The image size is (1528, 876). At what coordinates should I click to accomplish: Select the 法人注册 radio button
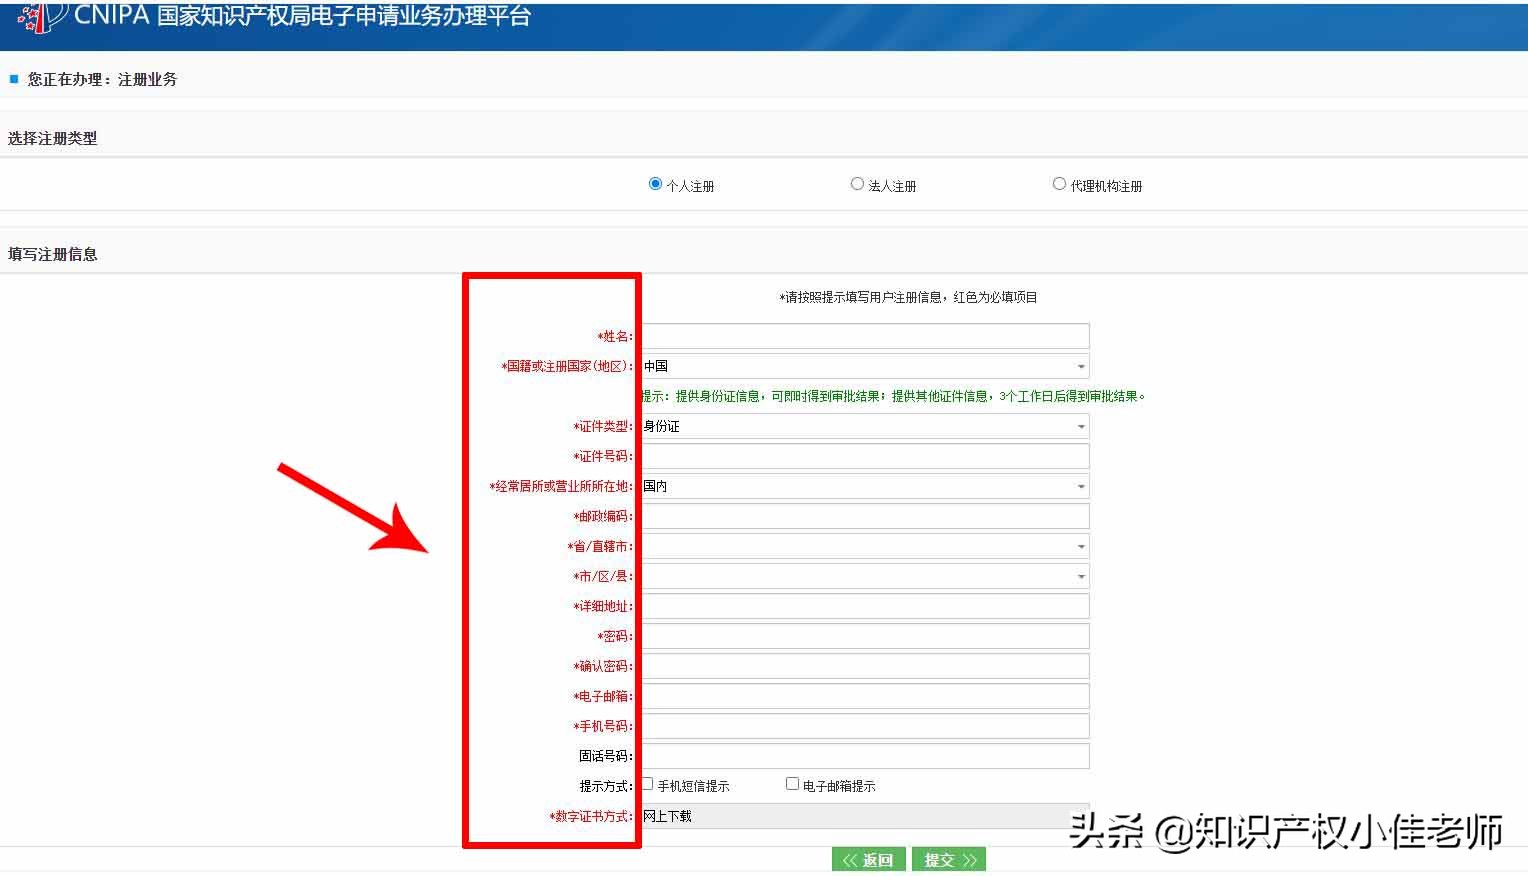(x=857, y=184)
